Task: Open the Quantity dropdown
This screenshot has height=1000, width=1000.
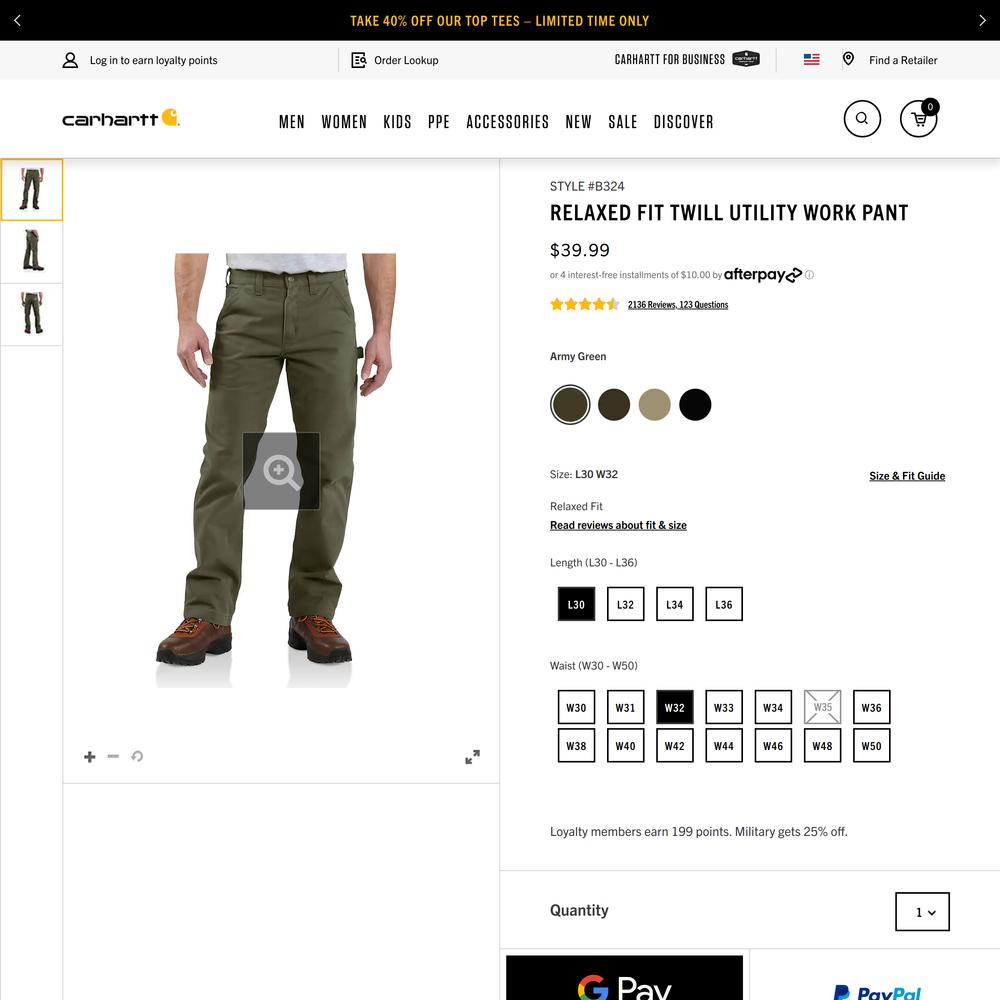Action: point(922,911)
